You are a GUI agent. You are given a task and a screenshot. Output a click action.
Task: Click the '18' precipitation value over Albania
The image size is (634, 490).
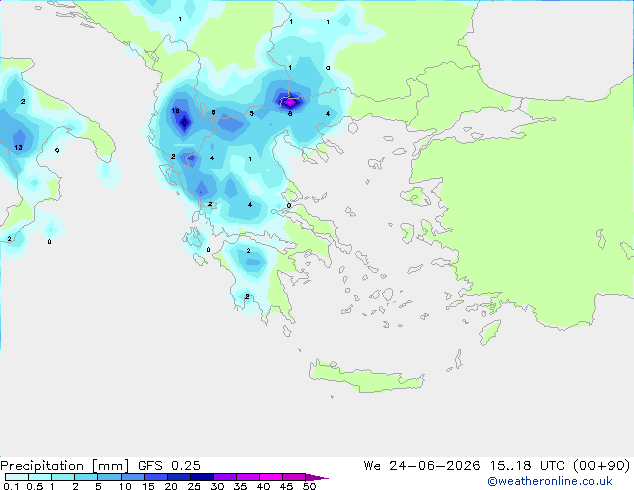click(x=175, y=111)
